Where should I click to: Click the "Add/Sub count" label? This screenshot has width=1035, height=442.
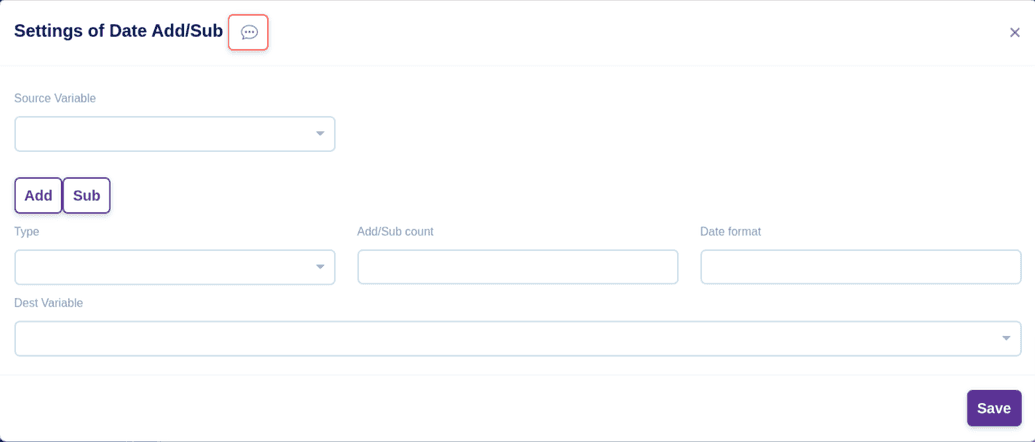click(x=395, y=231)
